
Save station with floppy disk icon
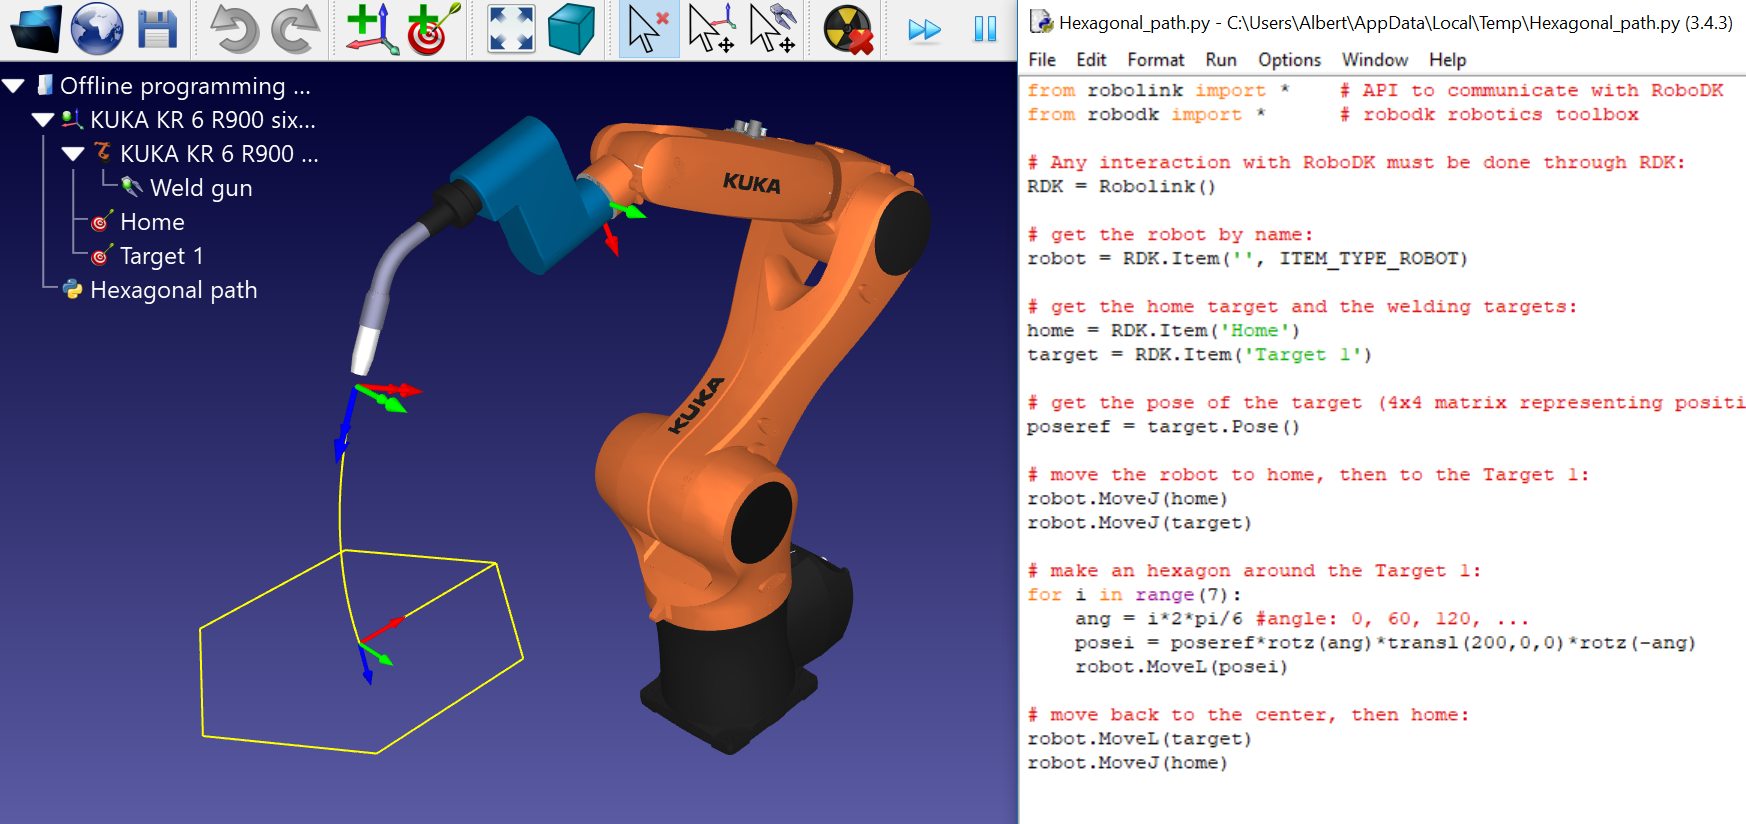coord(157,29)
